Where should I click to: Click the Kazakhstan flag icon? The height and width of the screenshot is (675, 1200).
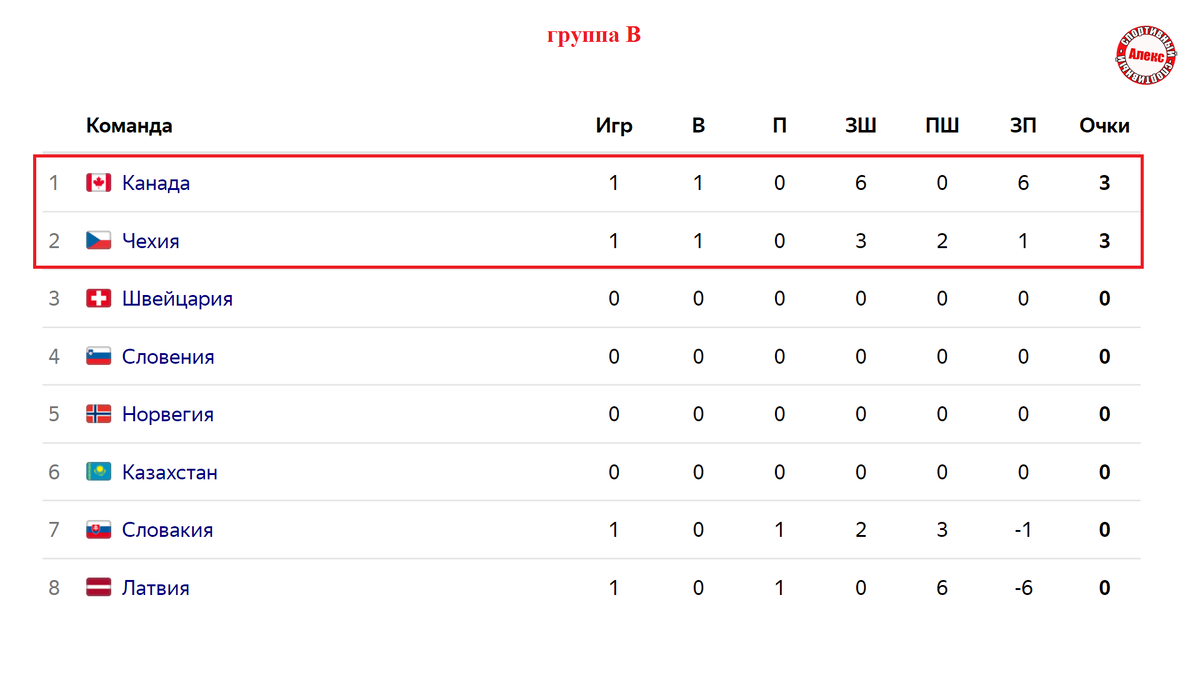[x=98, y=472]
